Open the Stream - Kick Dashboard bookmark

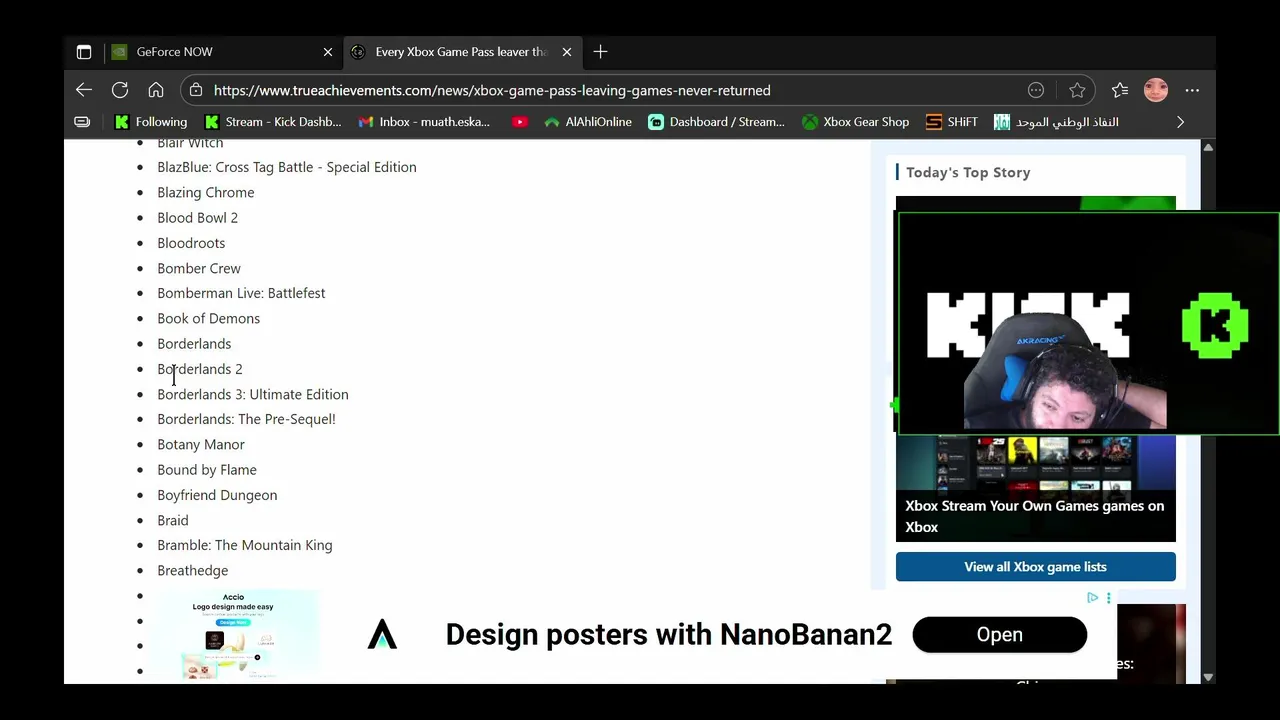pos(273,122)
